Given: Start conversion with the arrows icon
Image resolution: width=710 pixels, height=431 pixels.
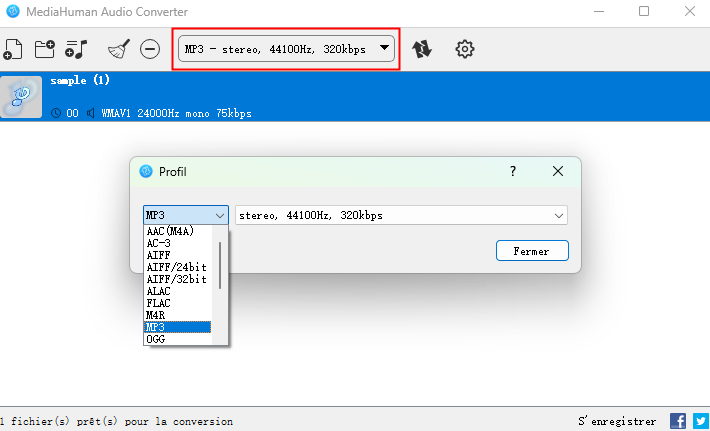Looking at the screenshot, I should (422, 49).
